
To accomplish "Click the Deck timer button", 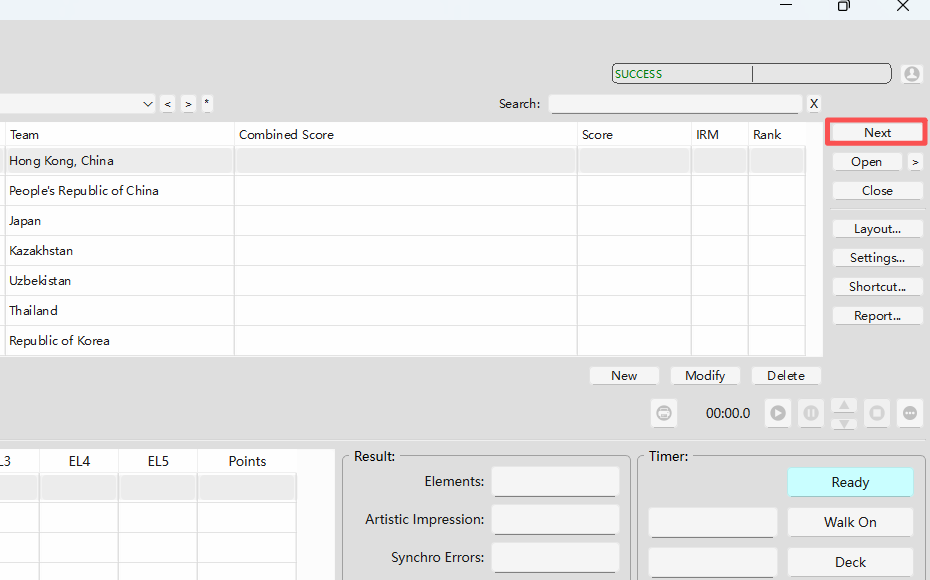I will click(x=850, y=562).
